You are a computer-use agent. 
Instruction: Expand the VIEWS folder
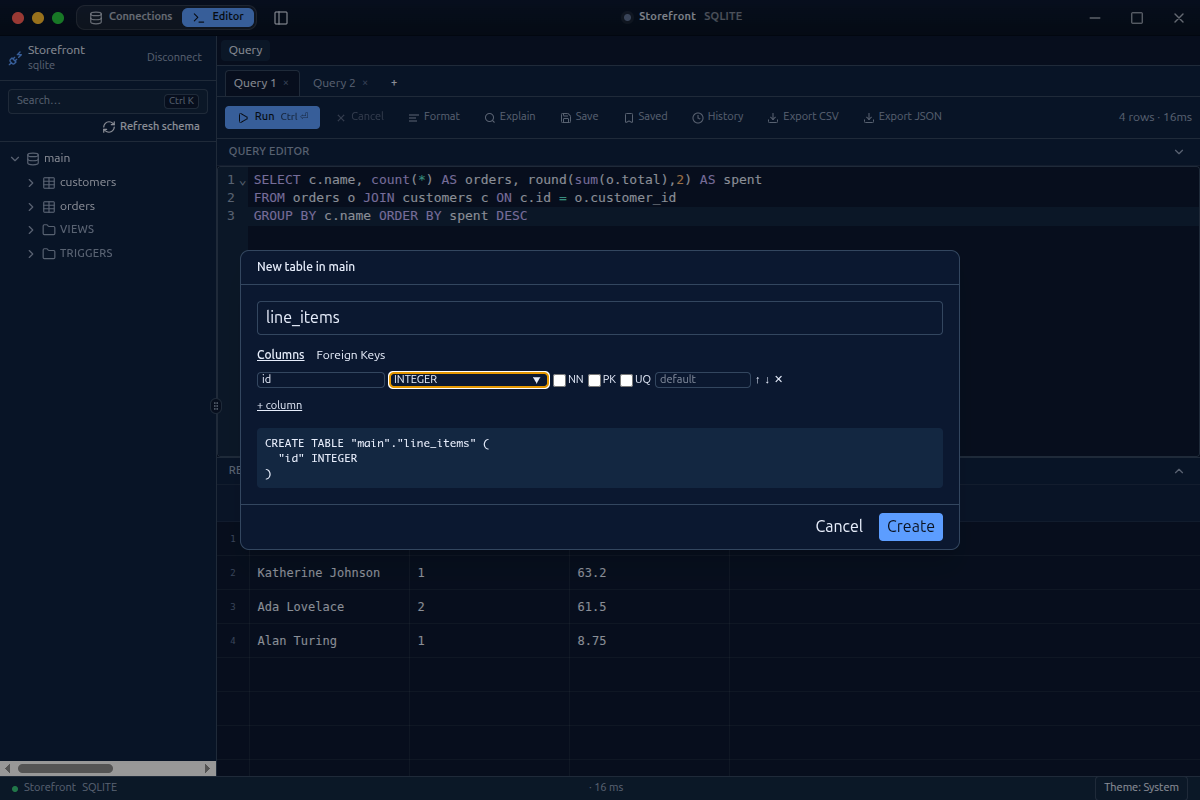(x=31, y=230)
